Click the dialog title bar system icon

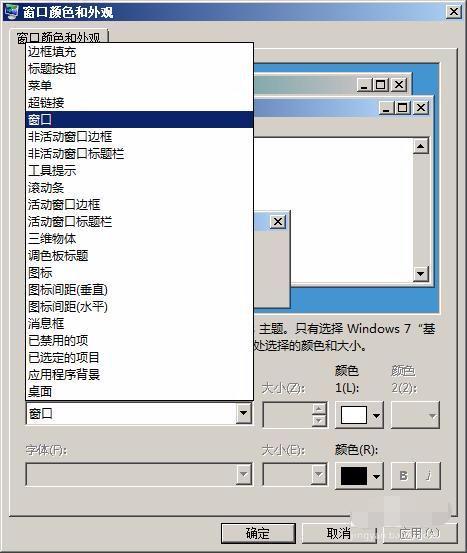[11, 12]
